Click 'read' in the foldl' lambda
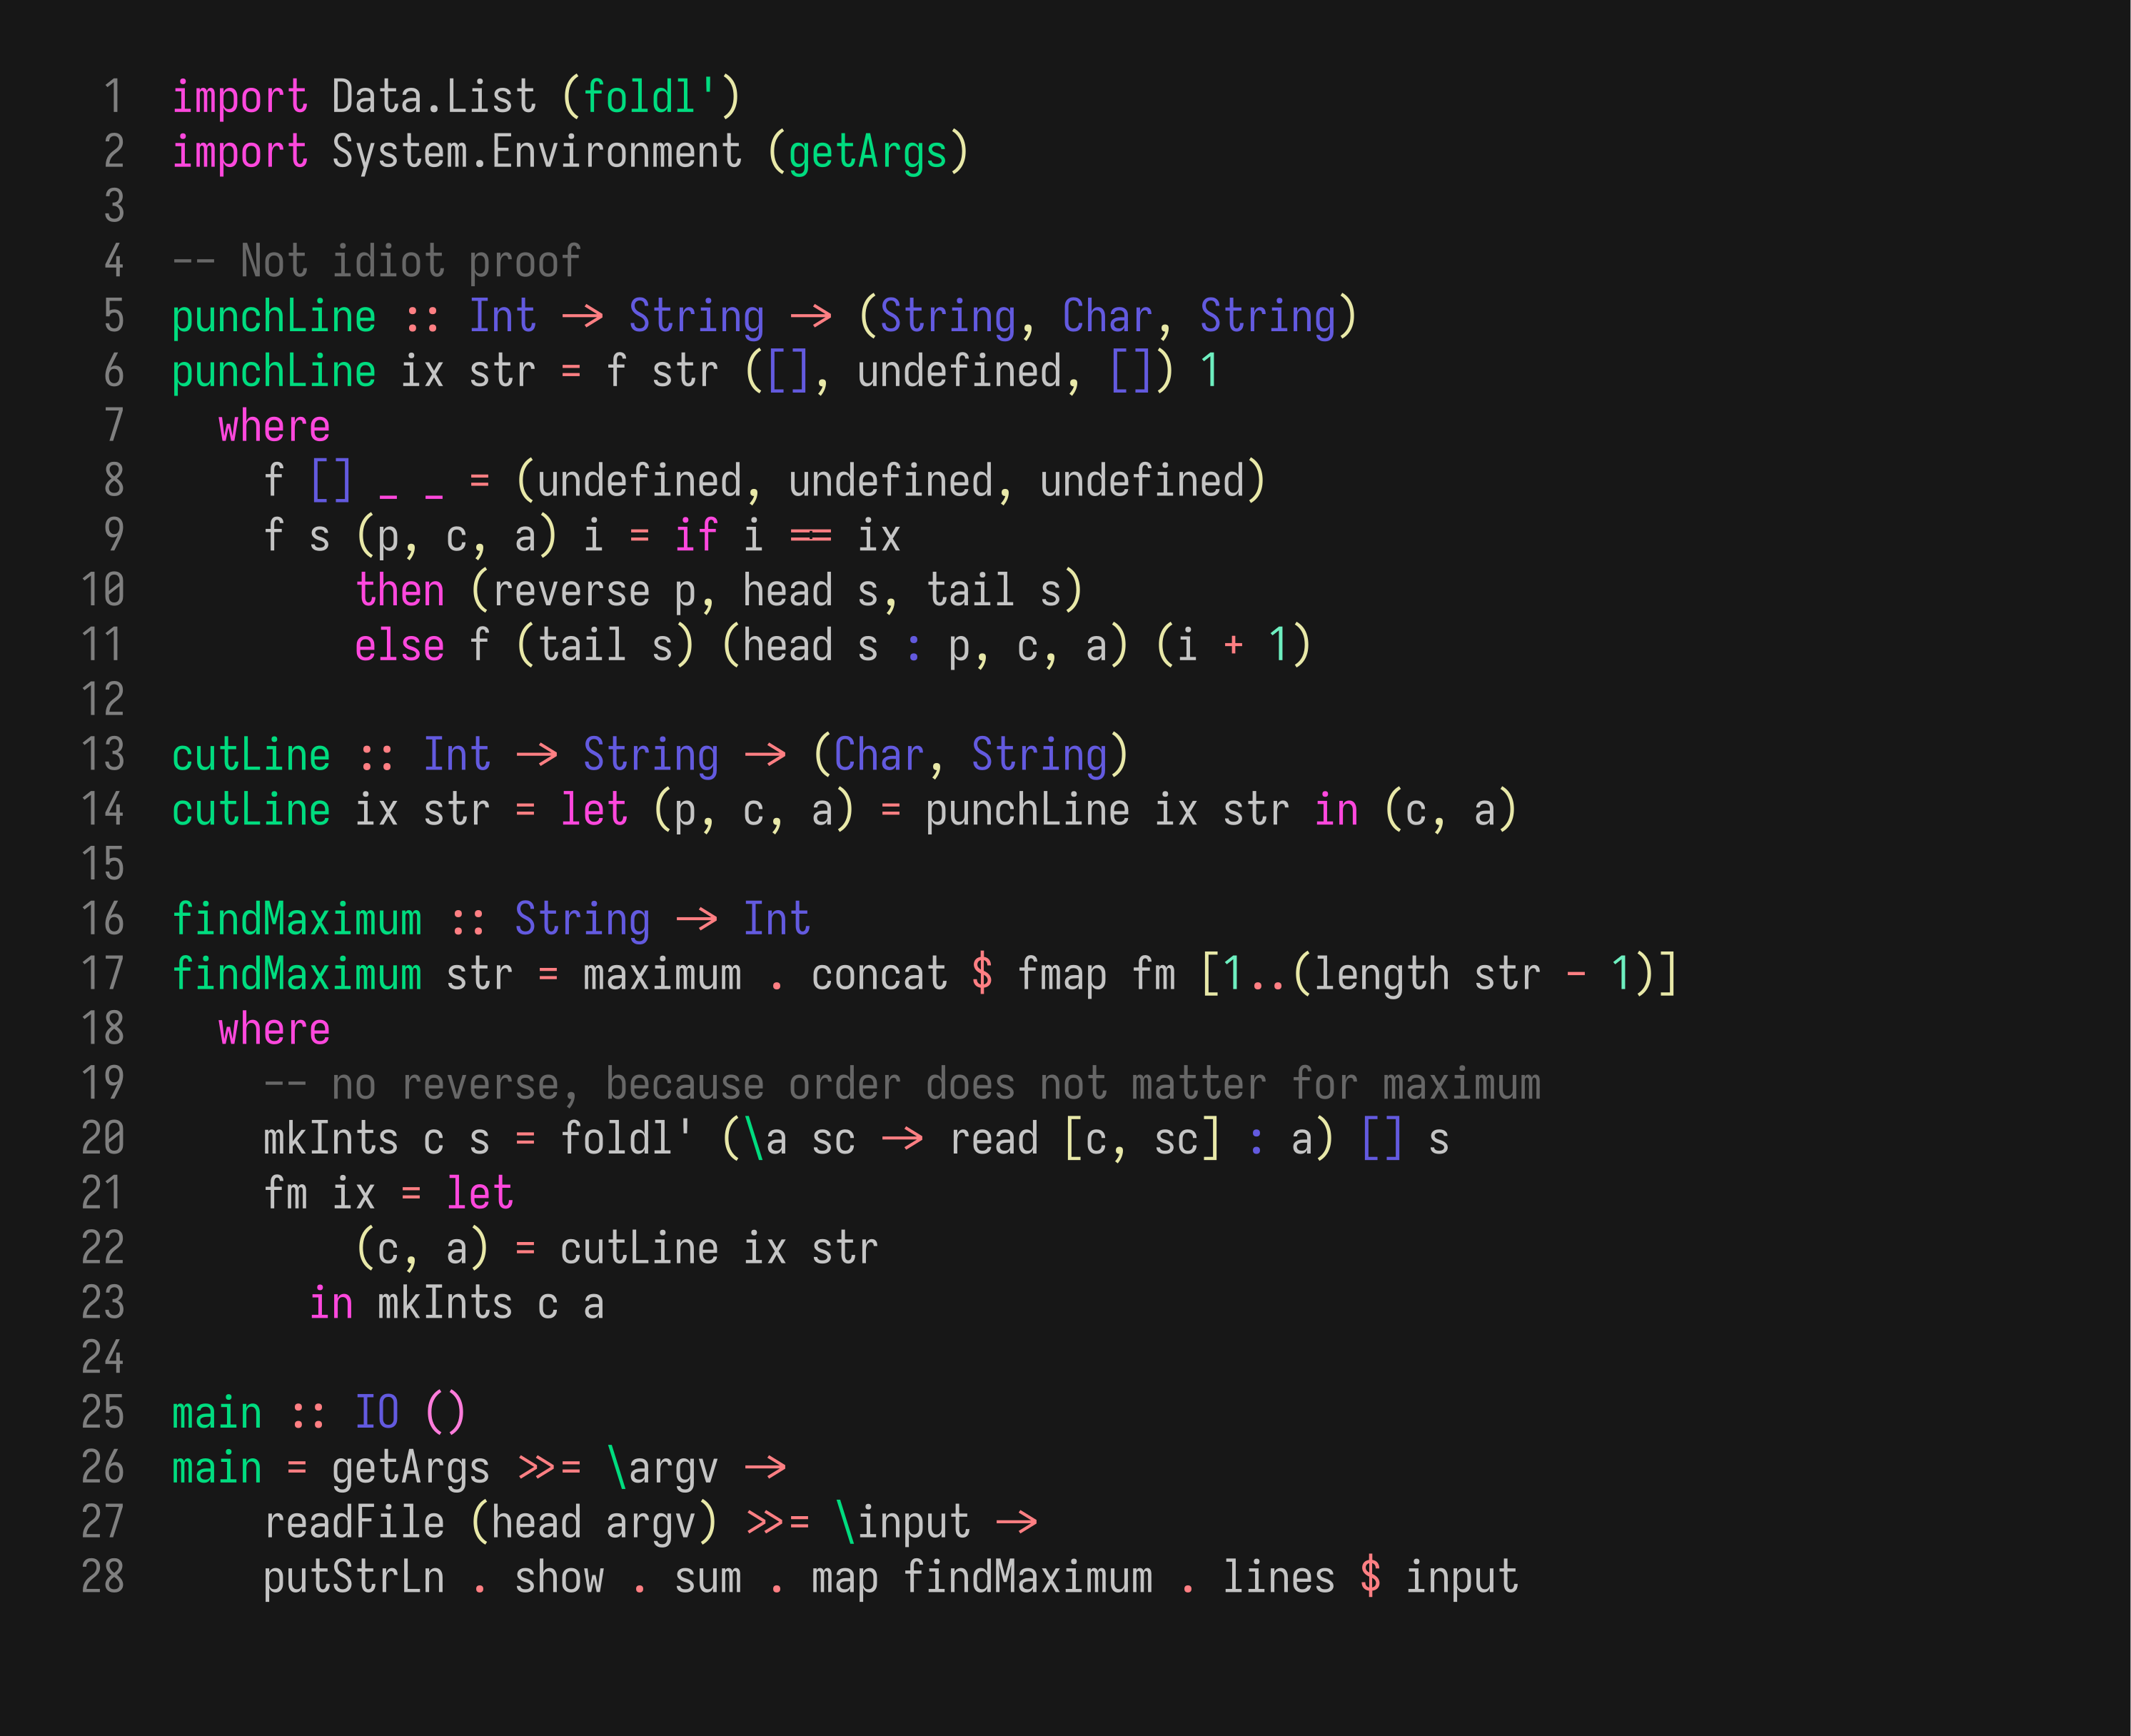This screenshot has width=2131, height=1736. click(x=993, y=1140)
